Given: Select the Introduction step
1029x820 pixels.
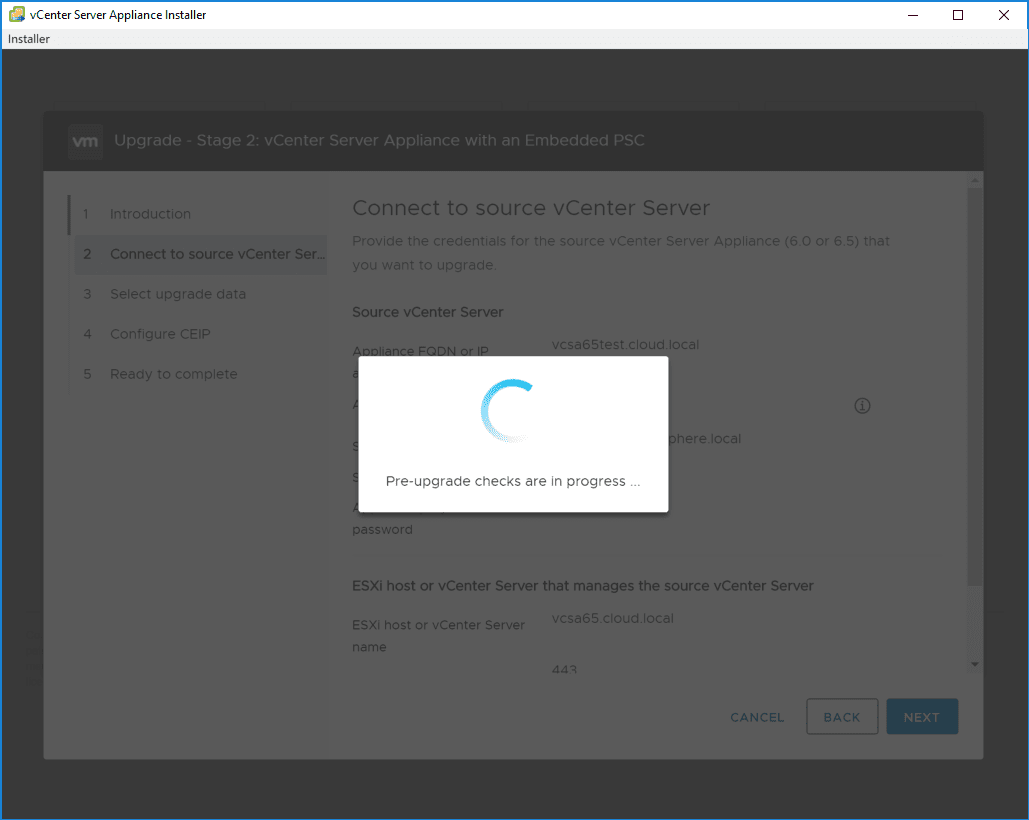Looking at the screenshot, I should (x=150, y=214).
